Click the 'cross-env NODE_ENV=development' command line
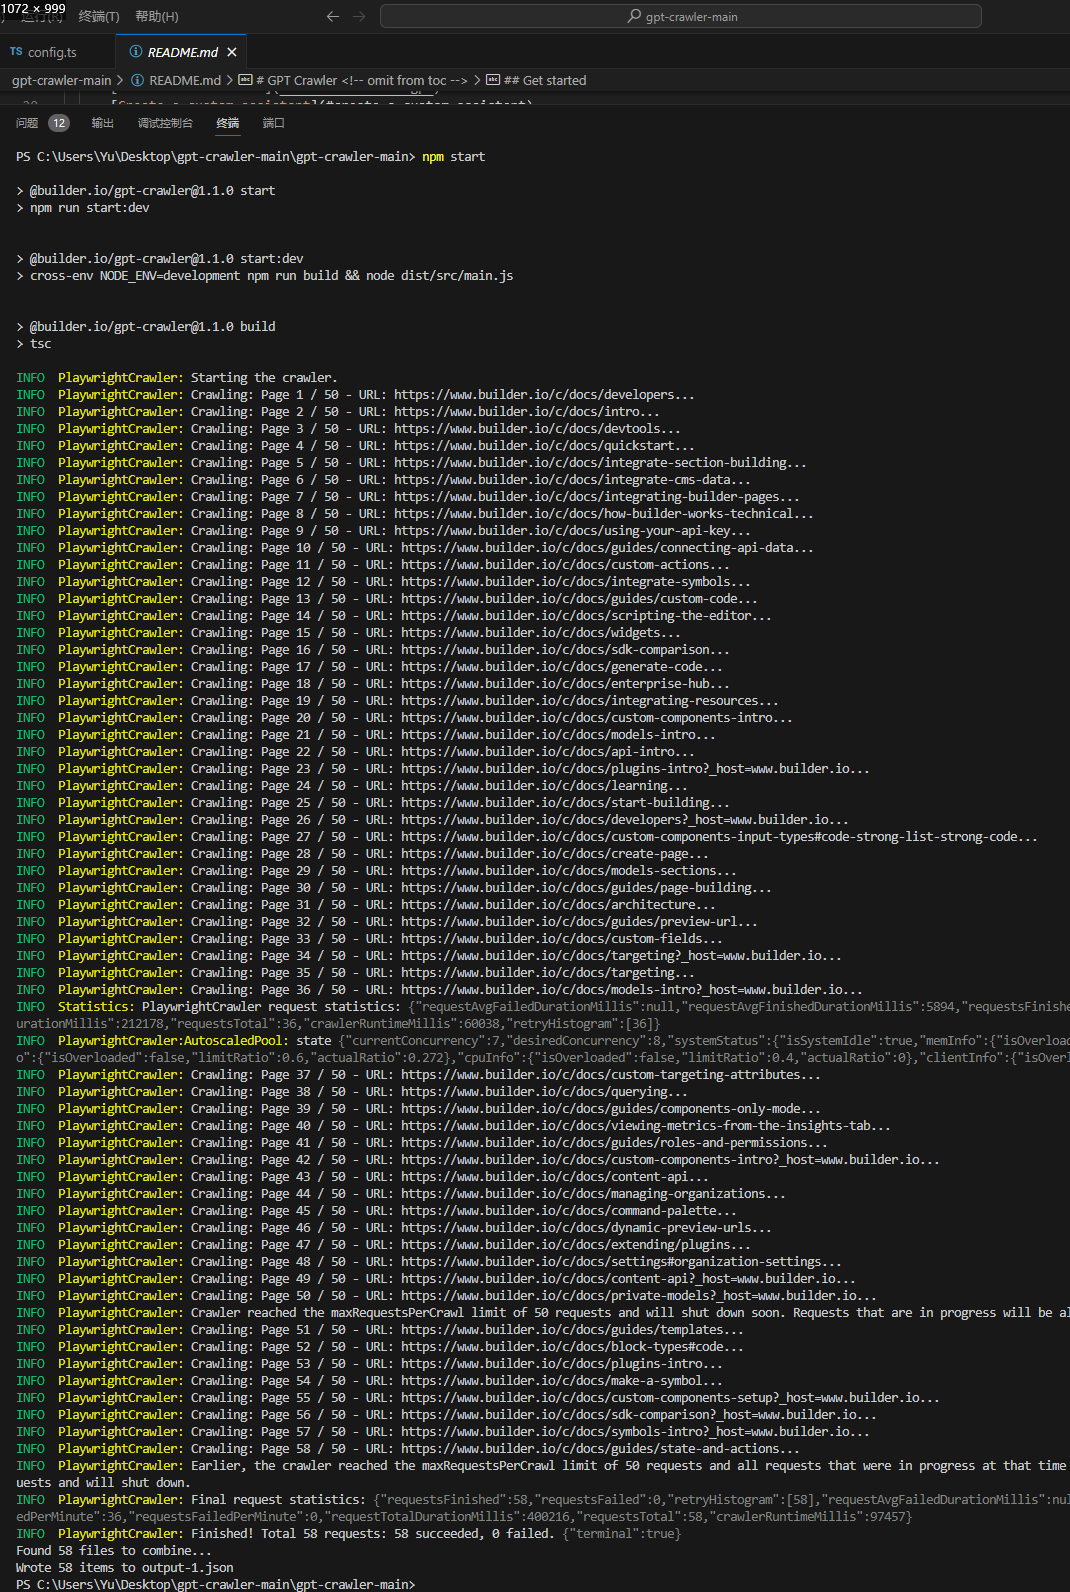Image resolution: width=1070 pixels, height=1592 pixels. coord(265,276)
